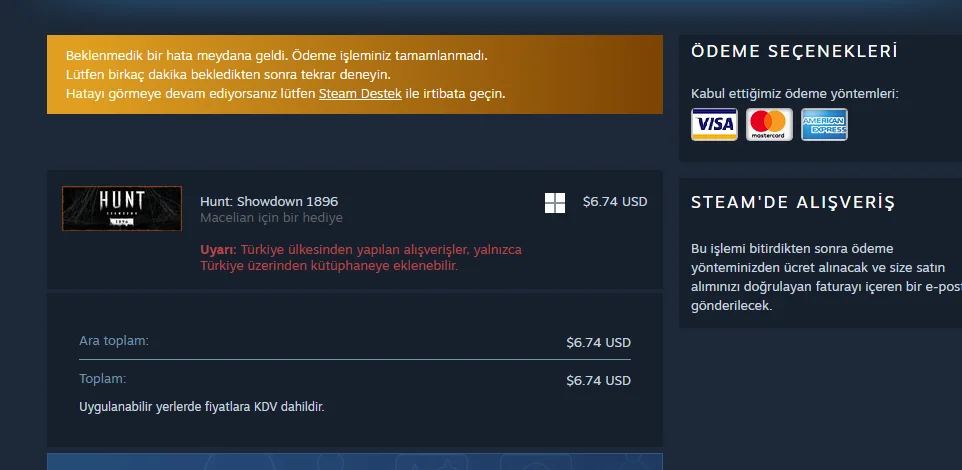Click the Hunt: Showdown 1896 title
This screenshot has height=470, width=962.
[269, 201]
